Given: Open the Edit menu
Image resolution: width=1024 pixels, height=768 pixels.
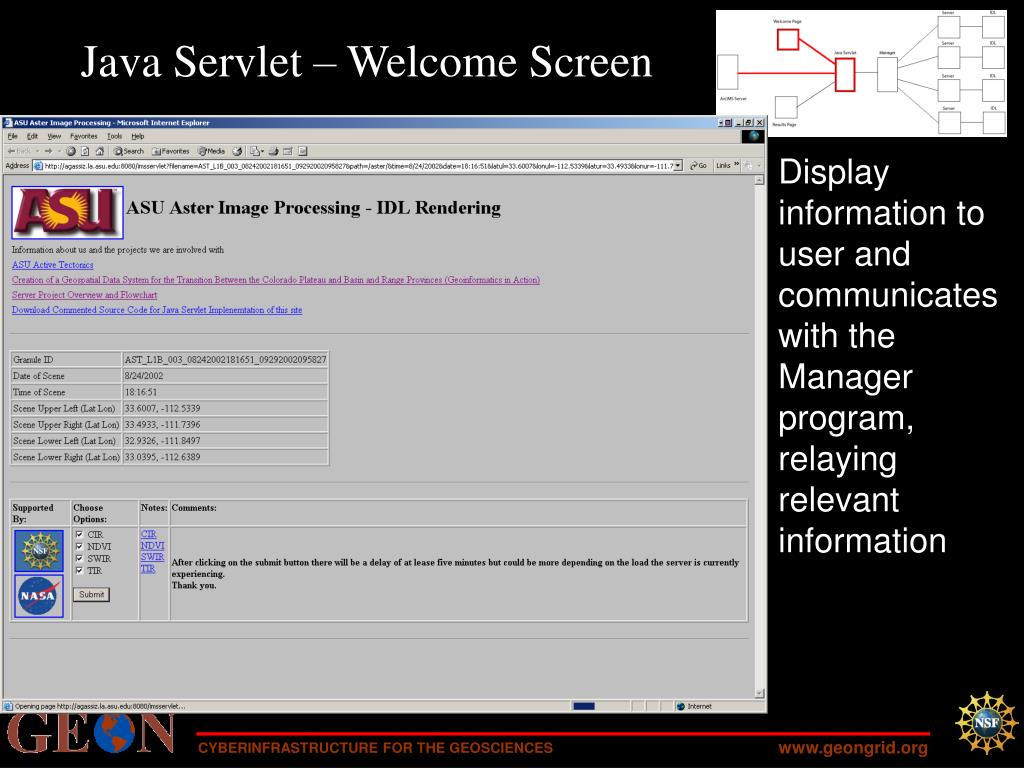Looking at the screenshot, I should (x=32, y=136).
